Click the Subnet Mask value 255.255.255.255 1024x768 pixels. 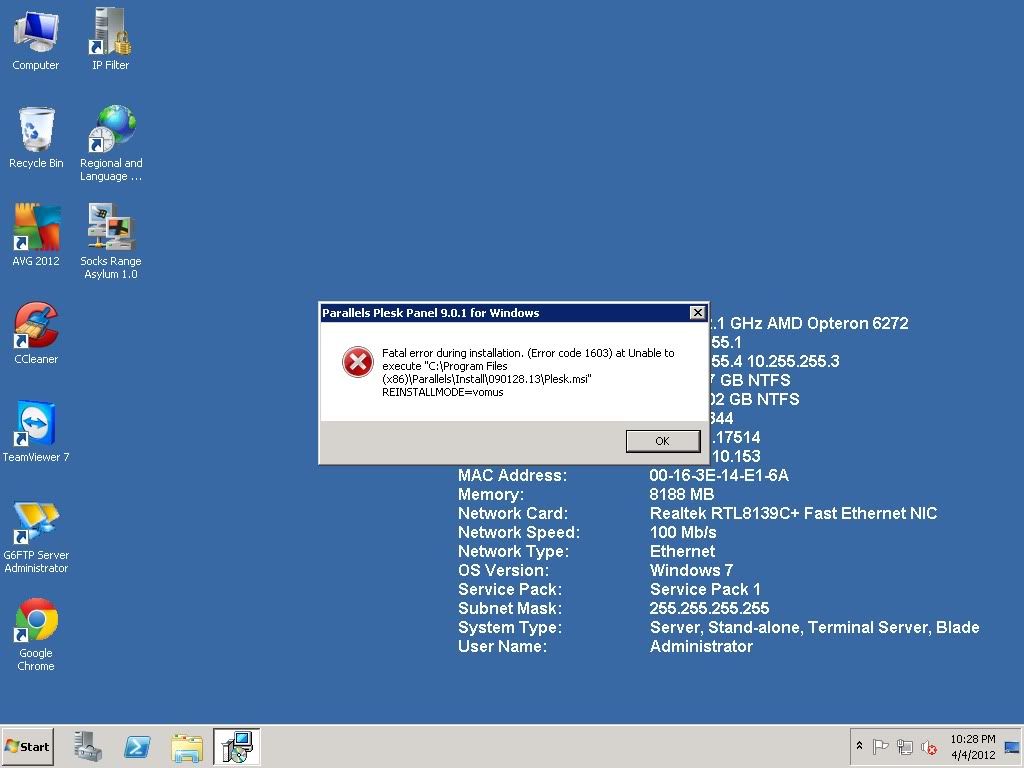click(709, 608)
